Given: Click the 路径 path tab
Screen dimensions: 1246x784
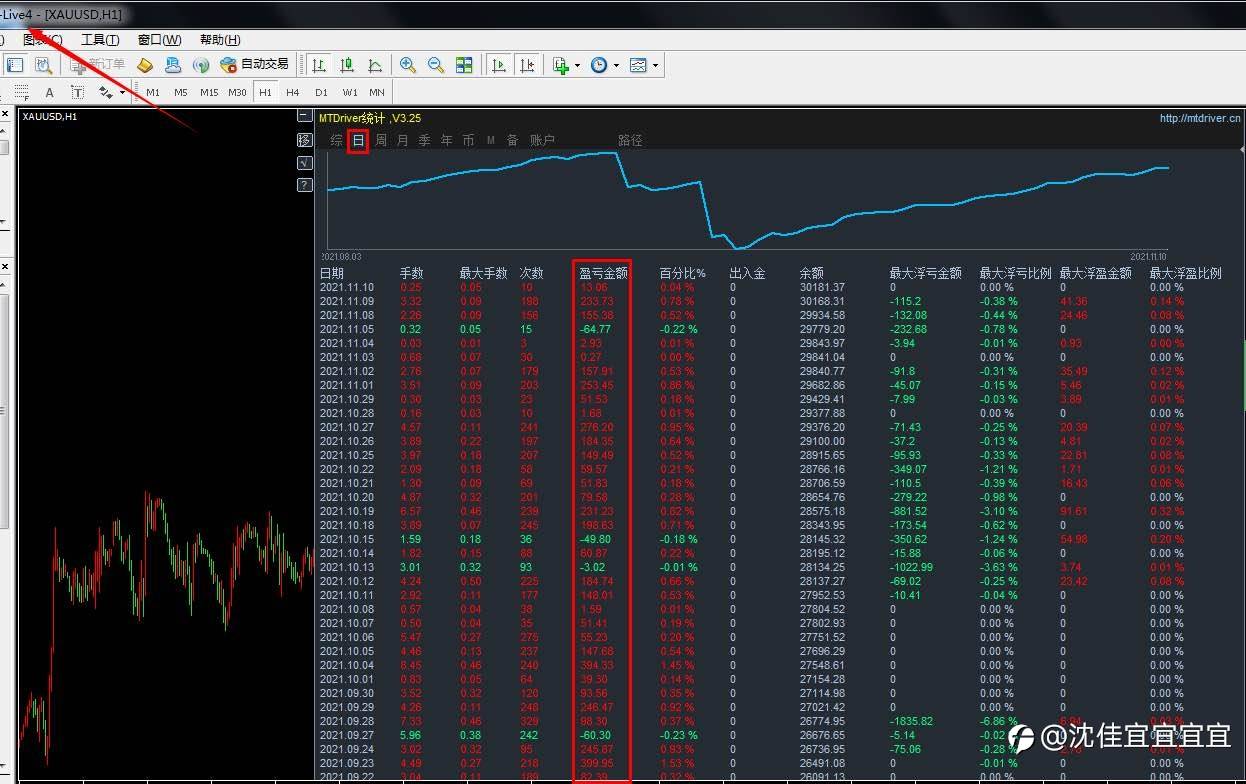Looking at the screenshot, I should (x=630, y=141).
